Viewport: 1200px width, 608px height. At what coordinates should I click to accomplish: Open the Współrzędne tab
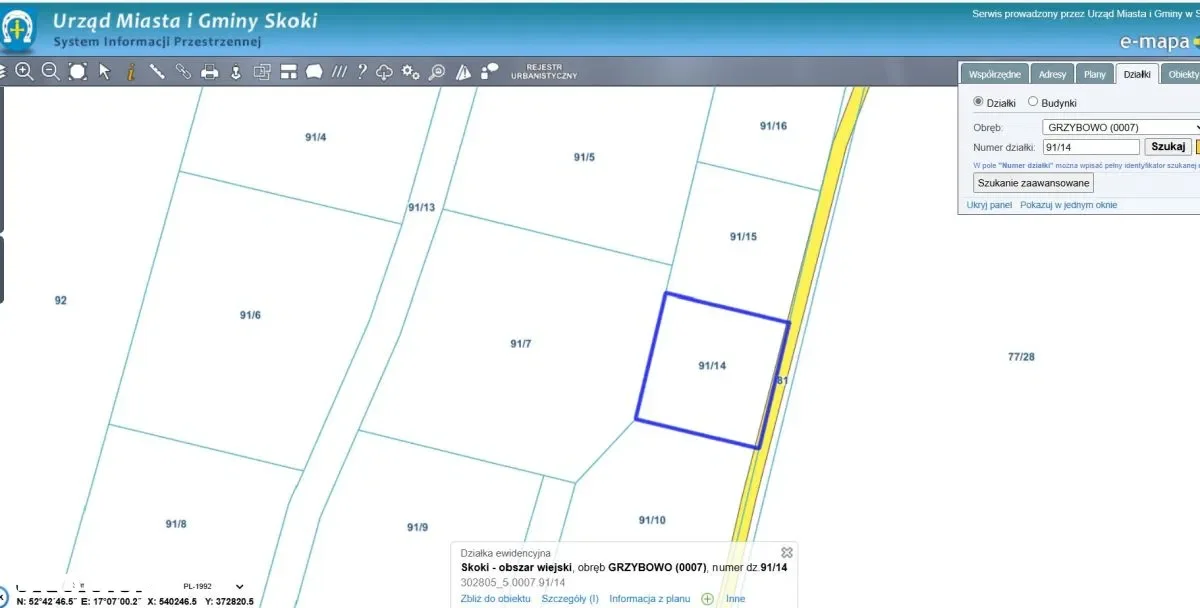point(994,74)
